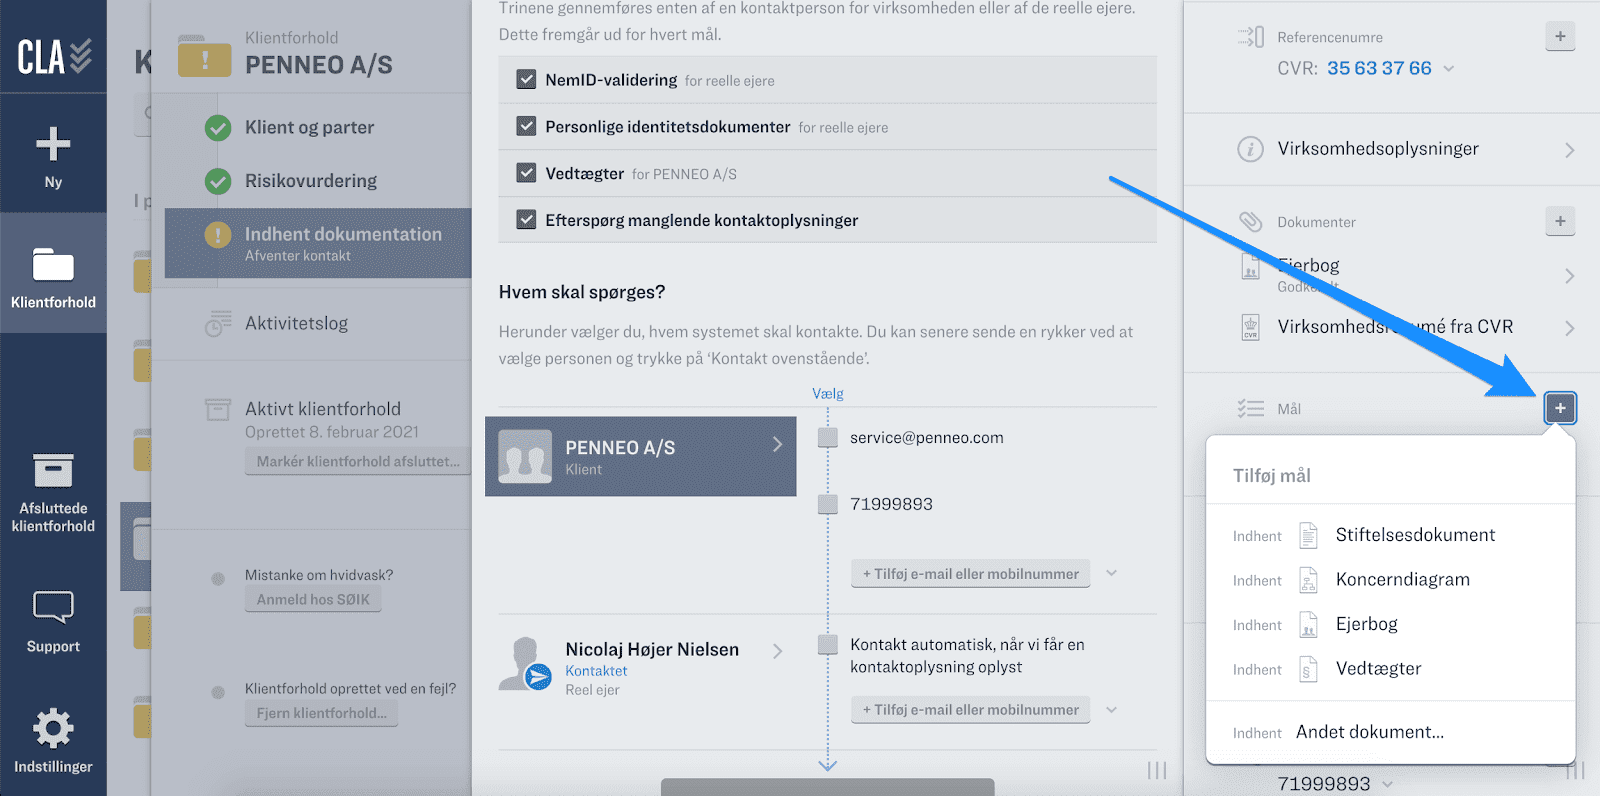Click the Koncerndiagram file icon

coord(1308,580)
